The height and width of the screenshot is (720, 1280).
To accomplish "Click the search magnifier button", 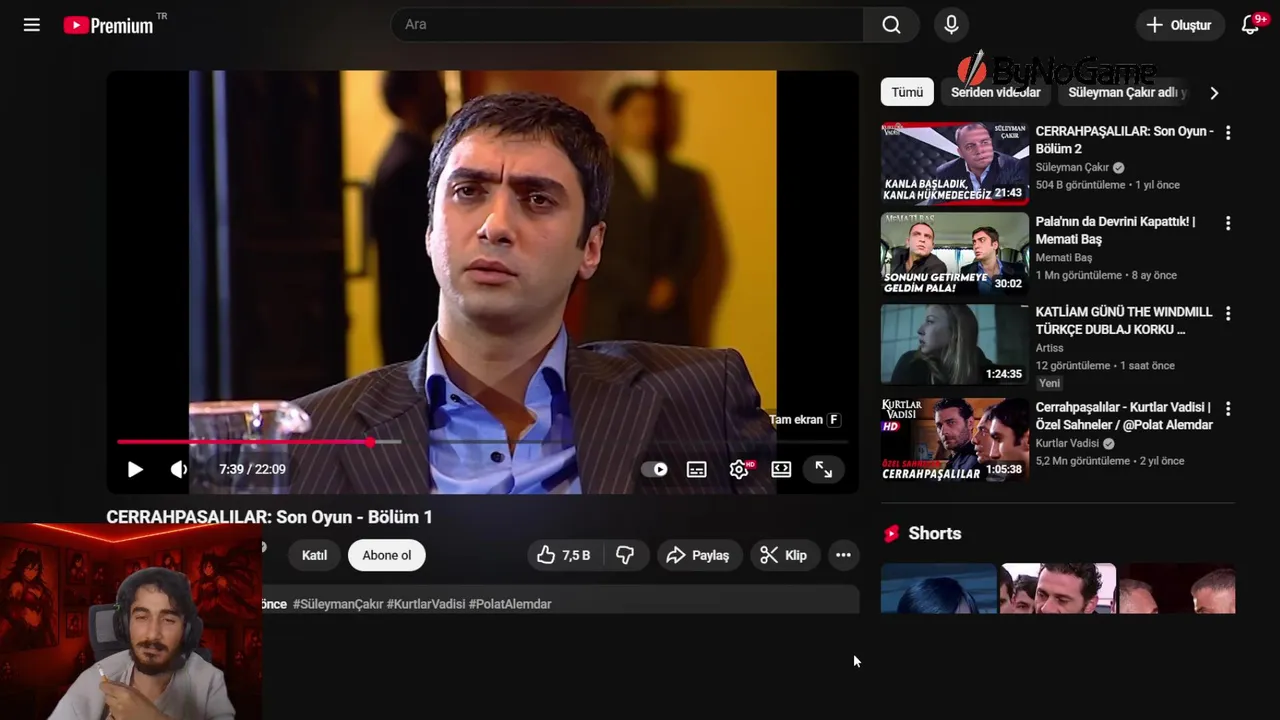I will (x=891, y=25).
